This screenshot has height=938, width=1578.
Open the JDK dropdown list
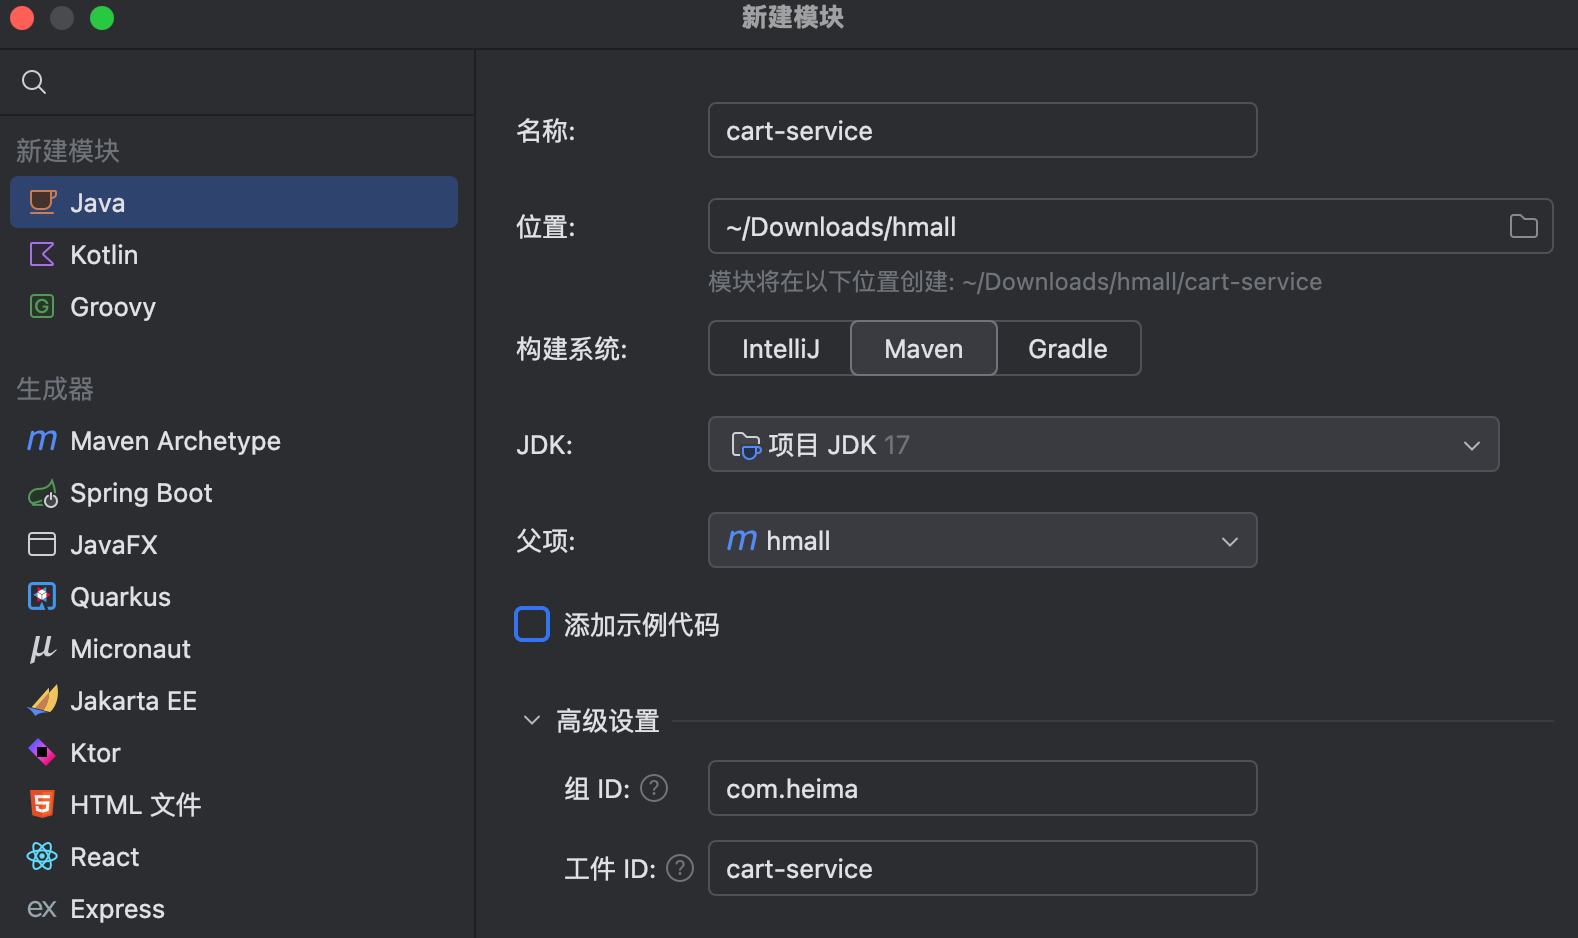1103,444
